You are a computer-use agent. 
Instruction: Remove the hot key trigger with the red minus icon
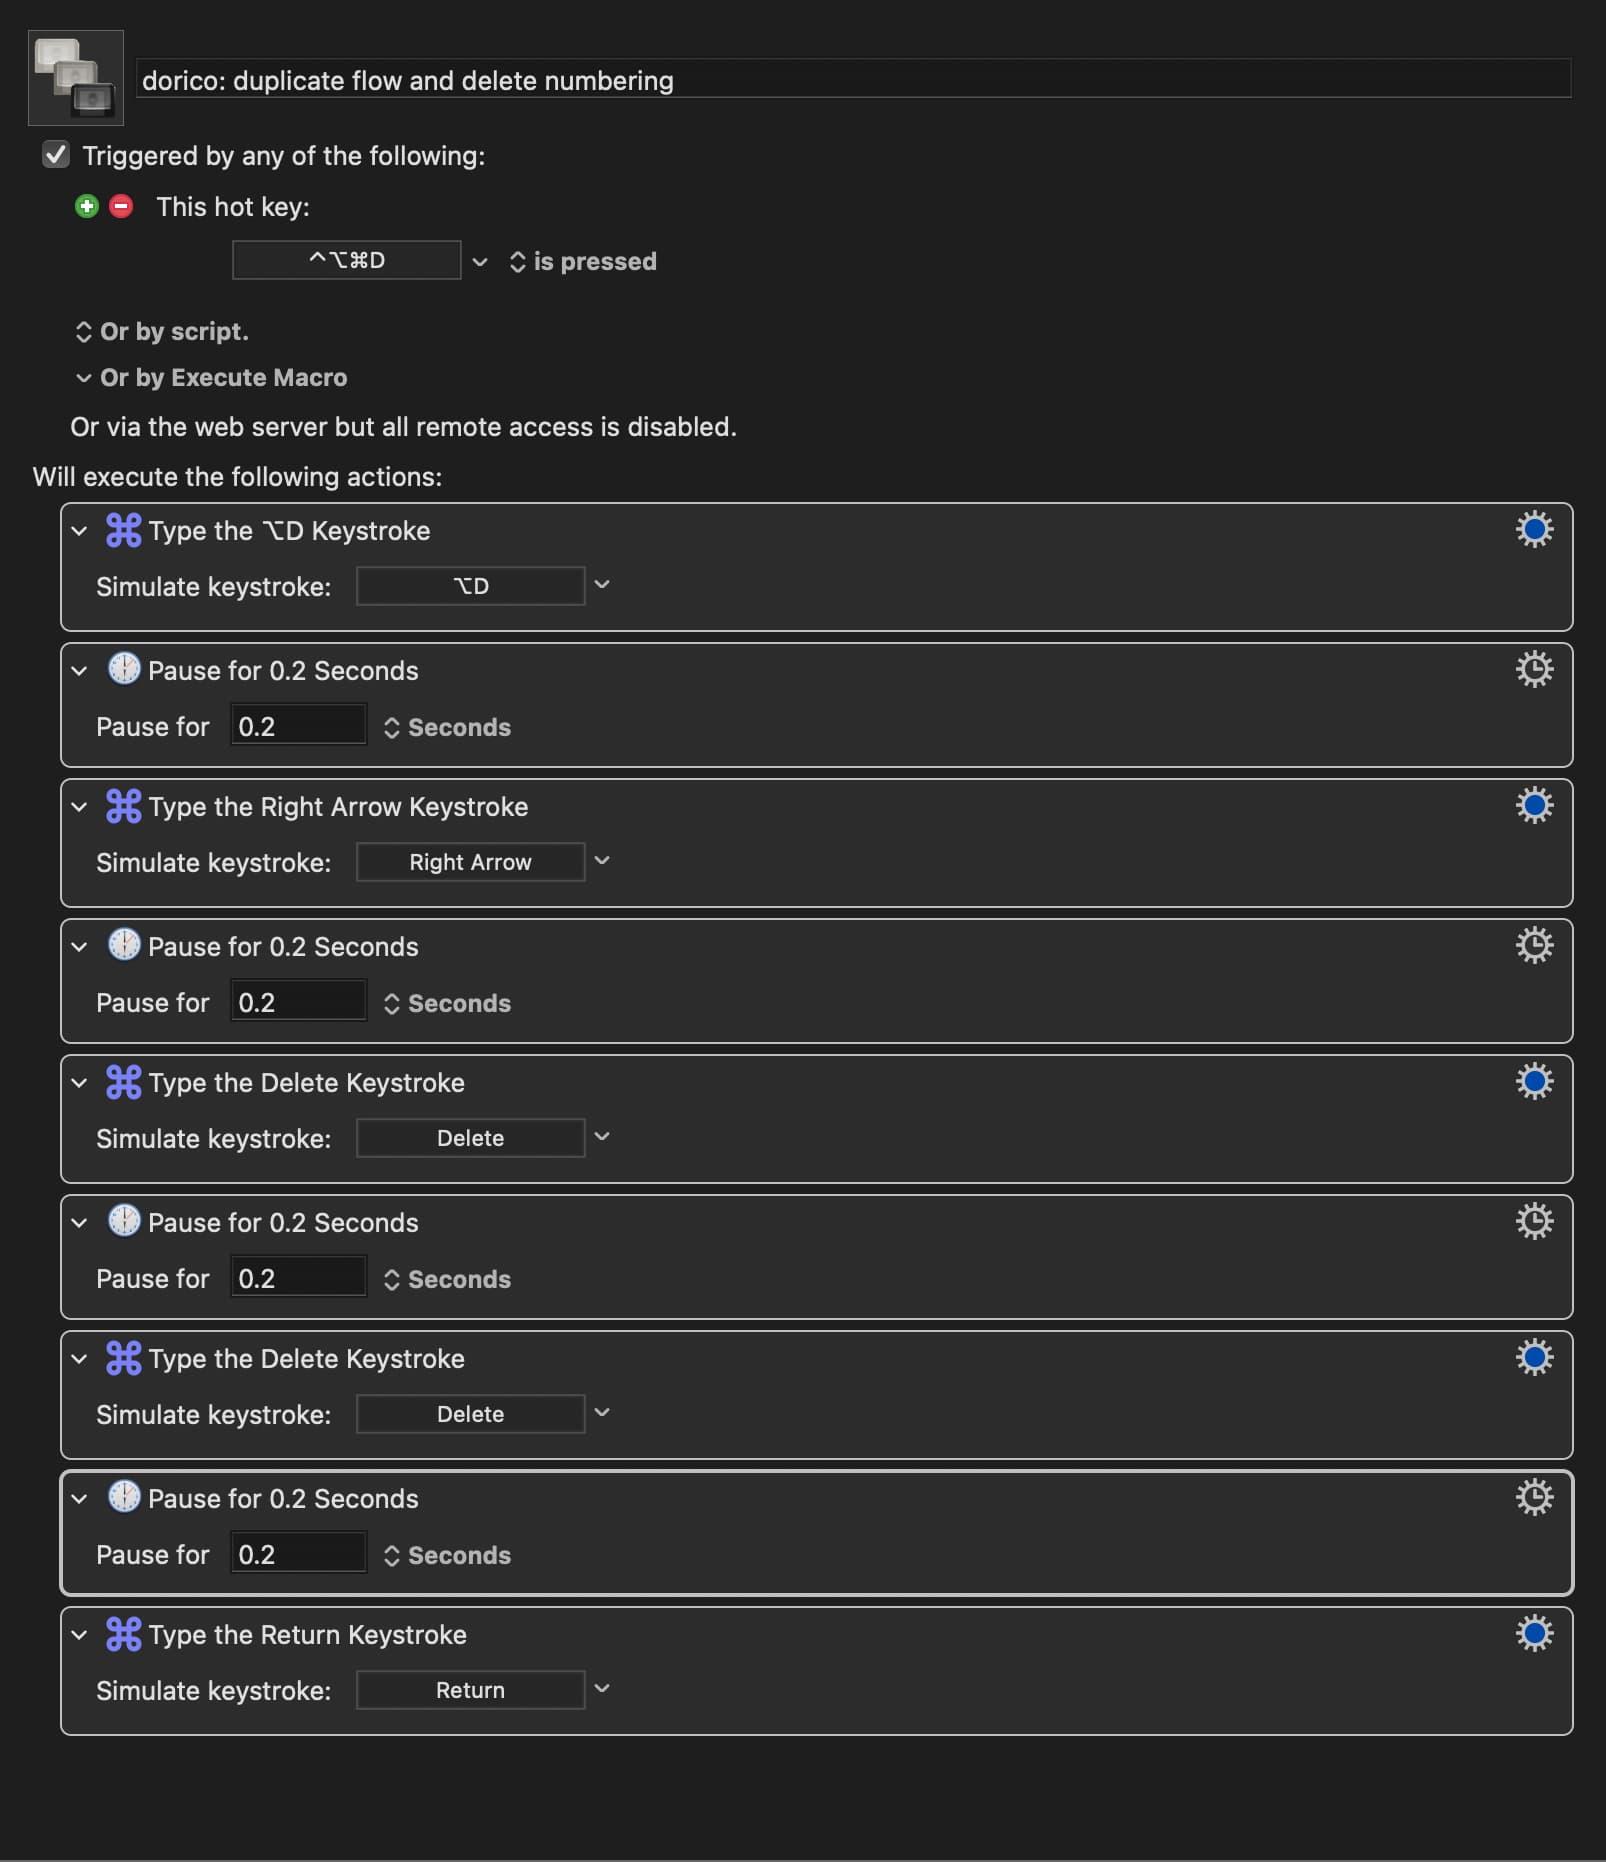121,206
